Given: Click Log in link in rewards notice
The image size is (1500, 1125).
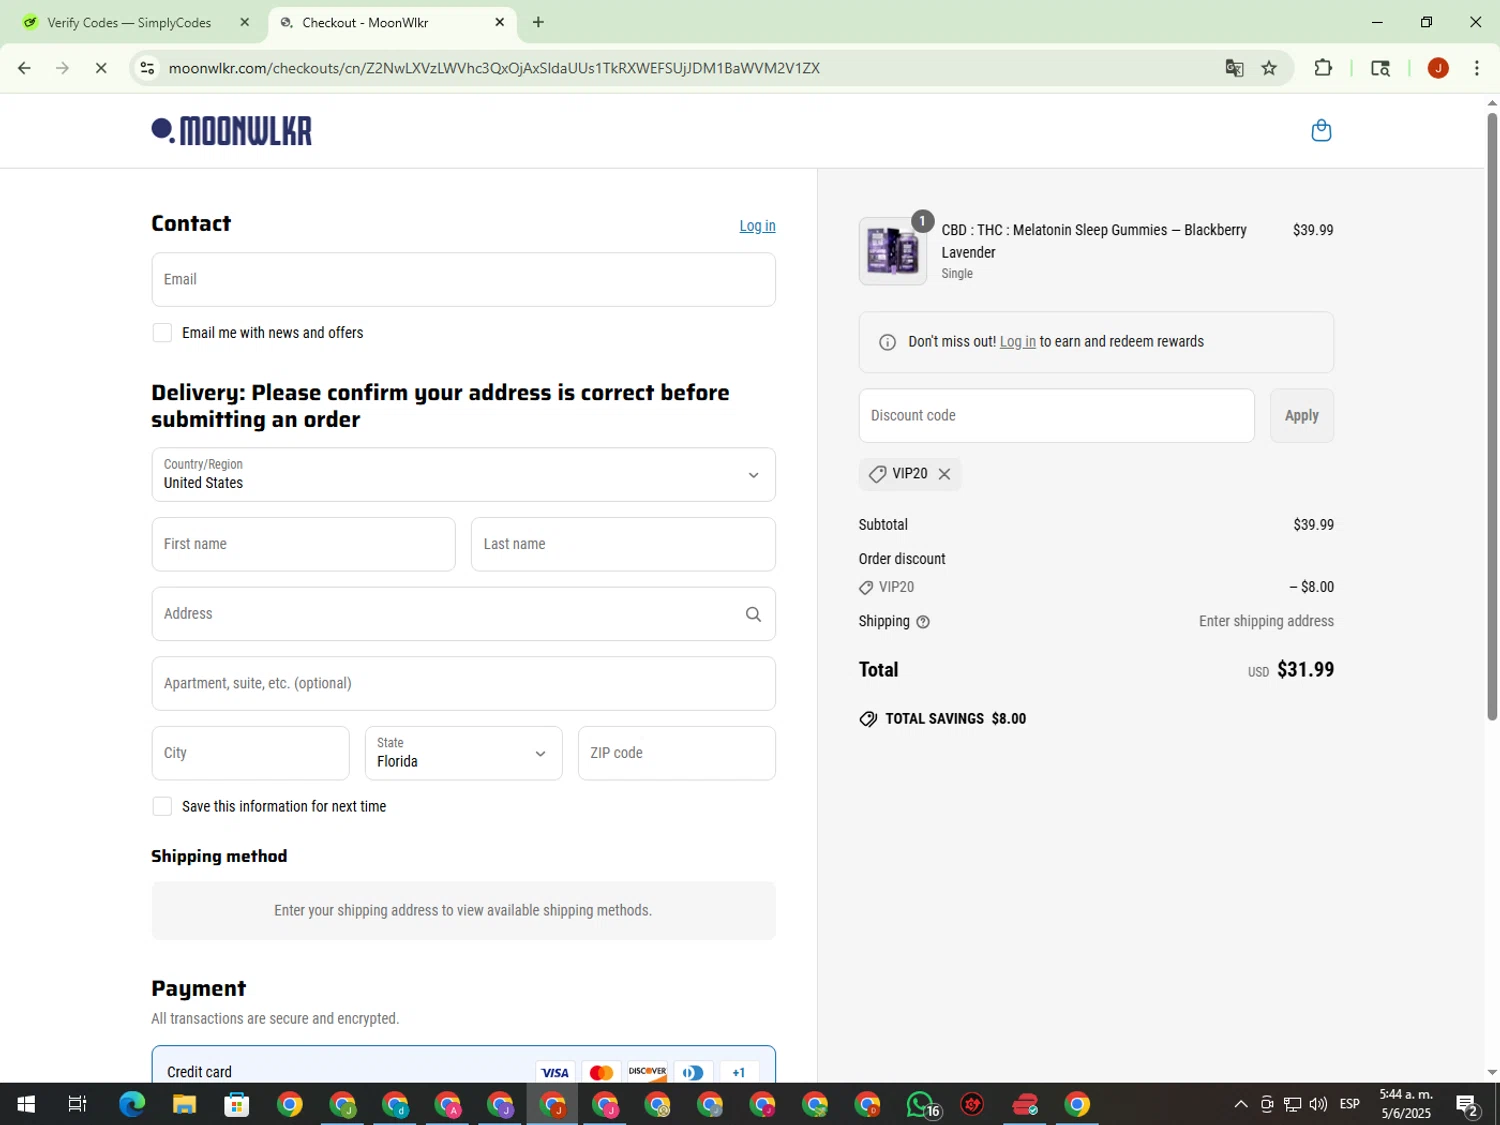Looking at the screenshot, I should coord(1017,342).
